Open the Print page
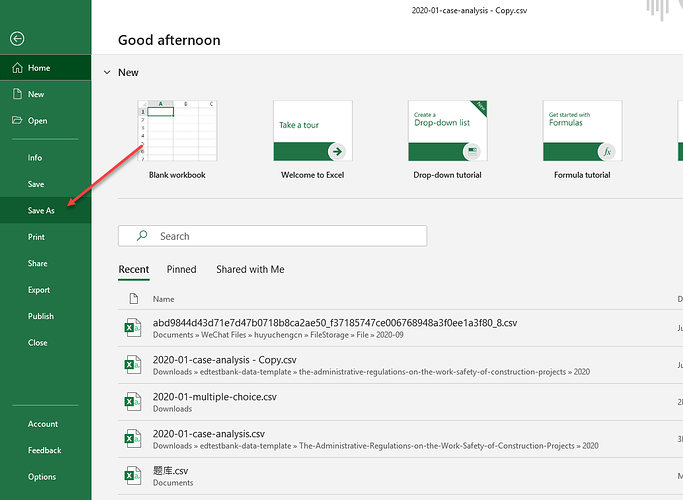 click(36, 237)
